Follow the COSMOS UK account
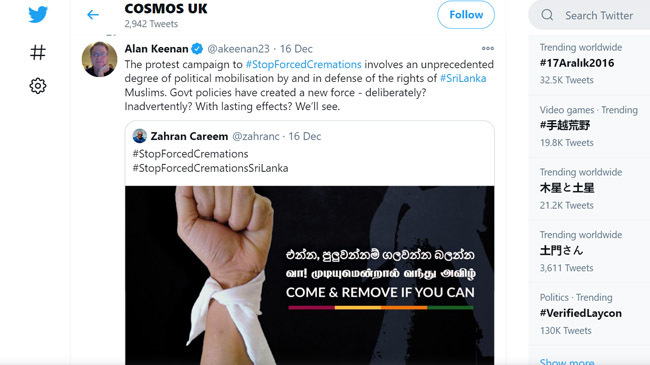Screen dimensions: 650x365 466,15
